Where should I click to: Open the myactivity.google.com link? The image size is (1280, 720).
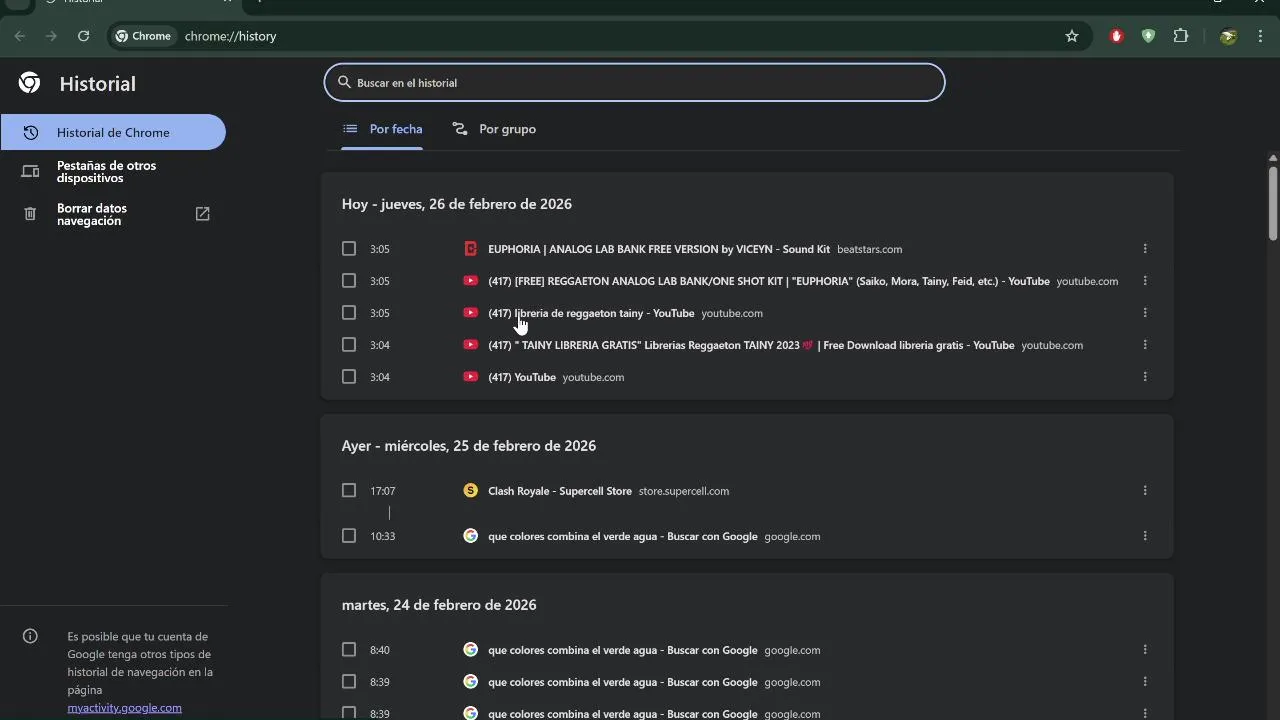[x=124, y=708]
